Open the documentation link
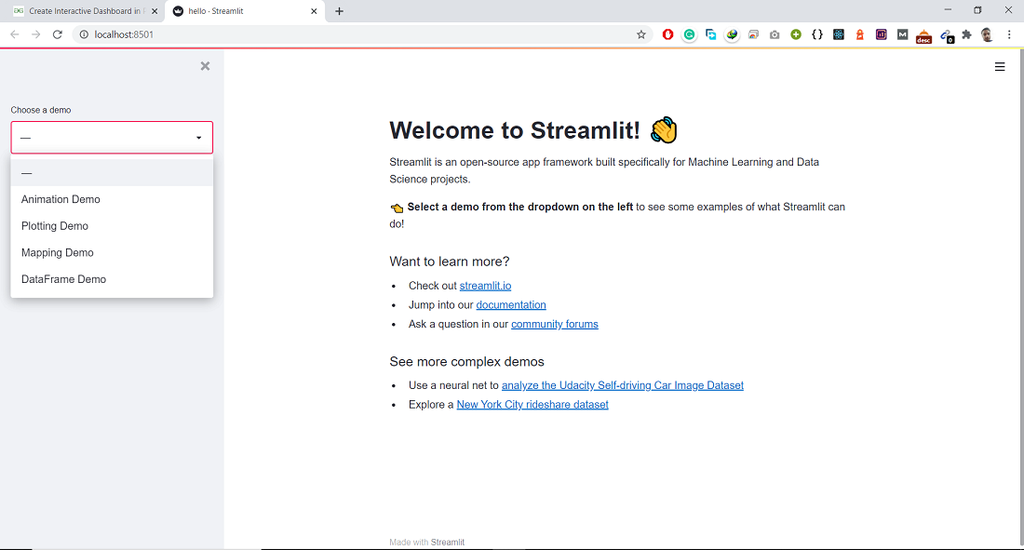Screen dimensions: 1024x550 [511, 304]
